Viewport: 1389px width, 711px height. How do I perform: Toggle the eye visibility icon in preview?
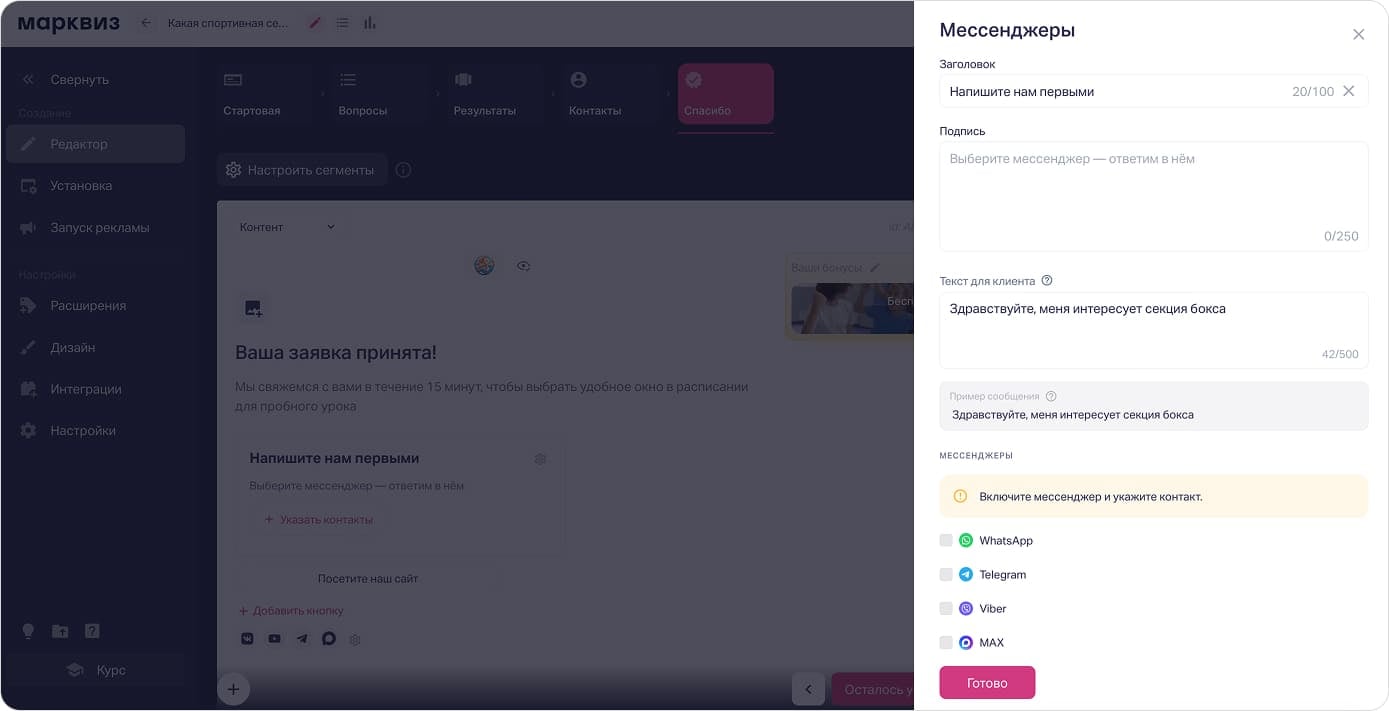coord(523,266)
